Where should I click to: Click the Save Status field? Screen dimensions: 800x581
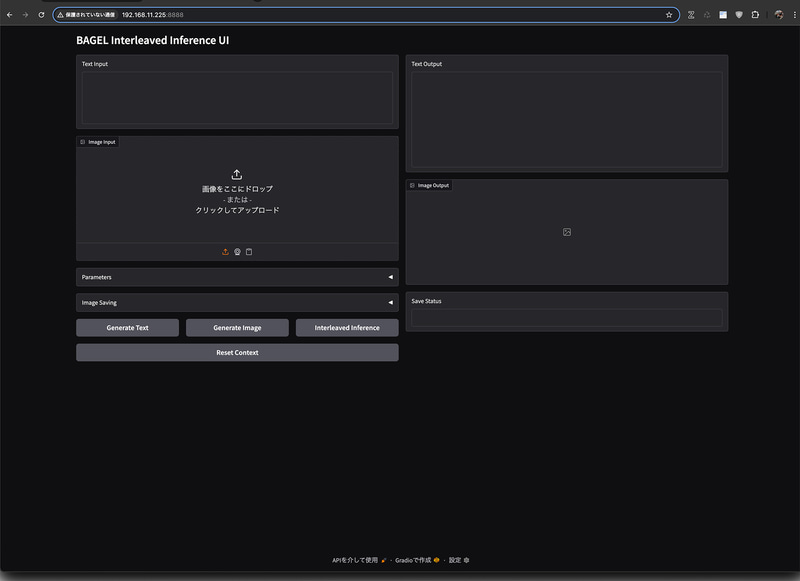click(567, 318)
